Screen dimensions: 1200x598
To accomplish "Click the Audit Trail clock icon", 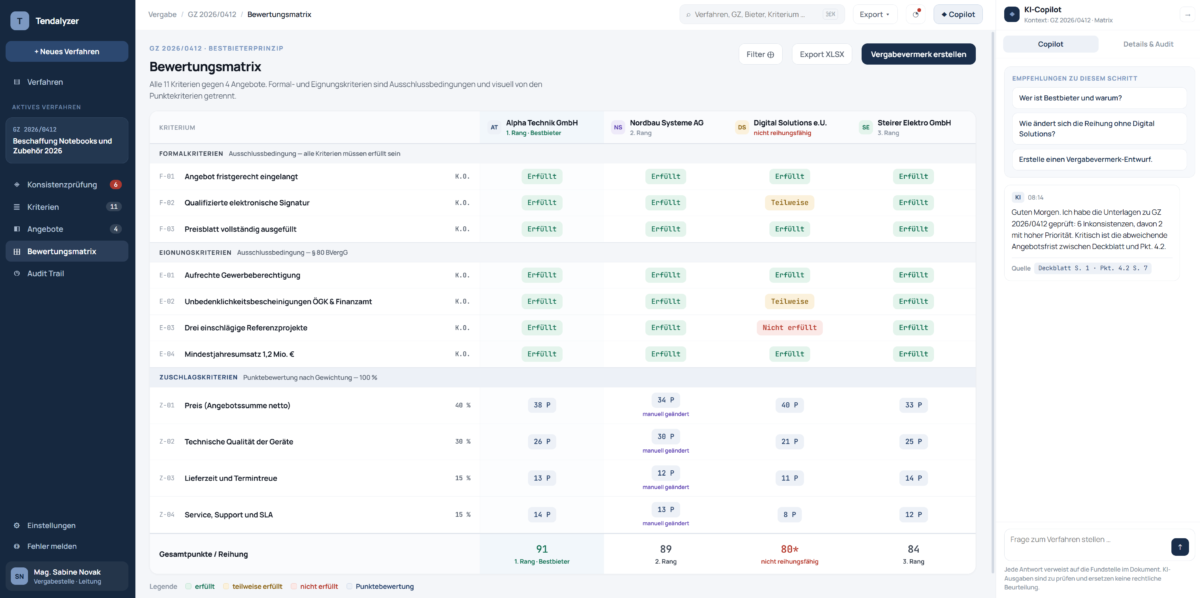I will click(17, 273).
